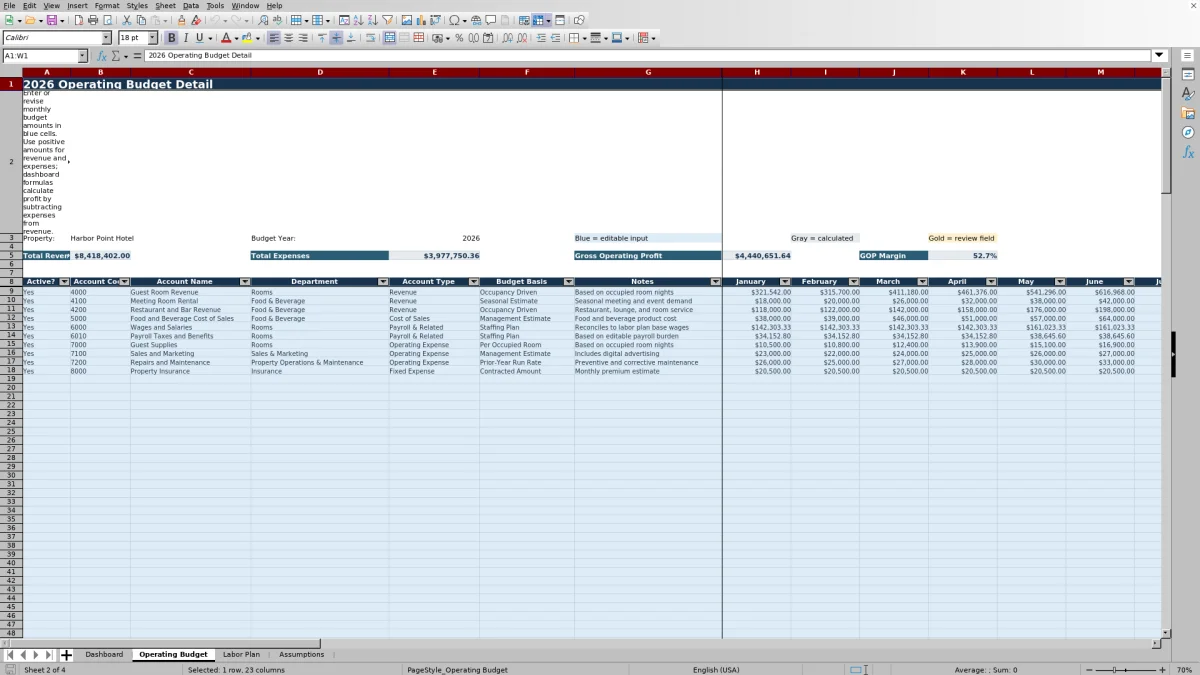Click the row 9 header
The image size is (1200, 675).
click(11, 291)
